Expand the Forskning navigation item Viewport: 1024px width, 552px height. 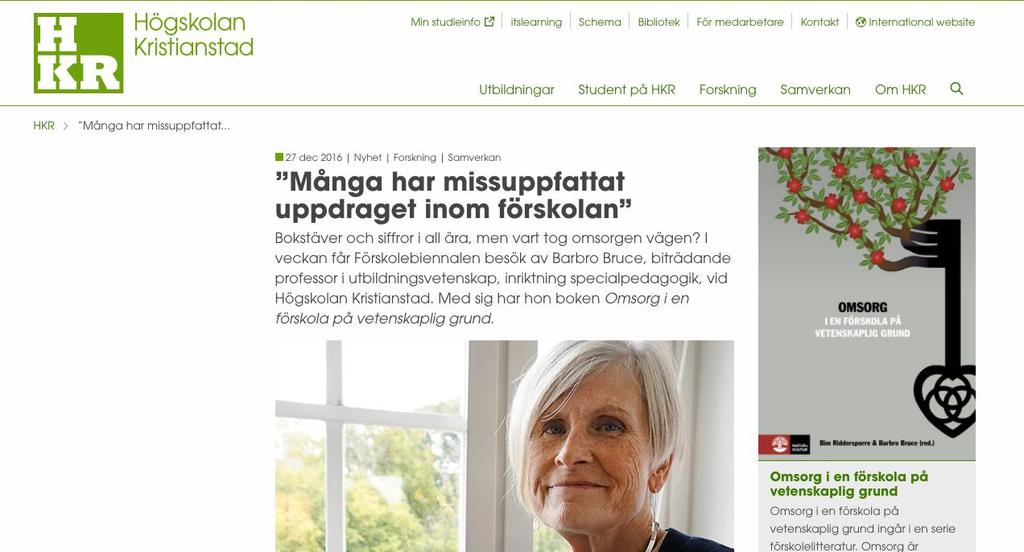pos(728,89)
